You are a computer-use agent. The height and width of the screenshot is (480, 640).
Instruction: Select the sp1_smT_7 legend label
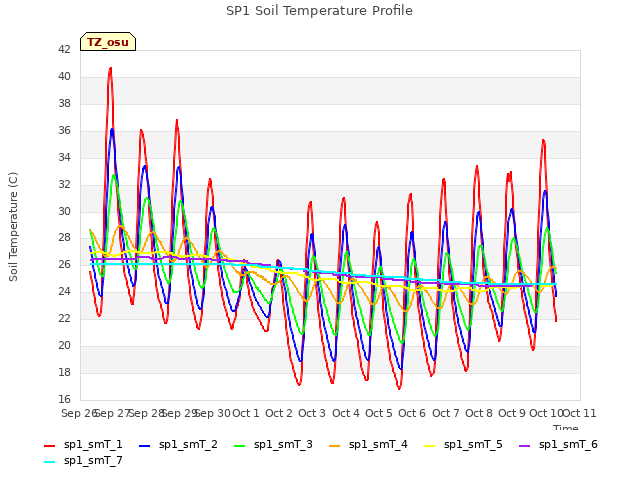[x=93, y=461]
